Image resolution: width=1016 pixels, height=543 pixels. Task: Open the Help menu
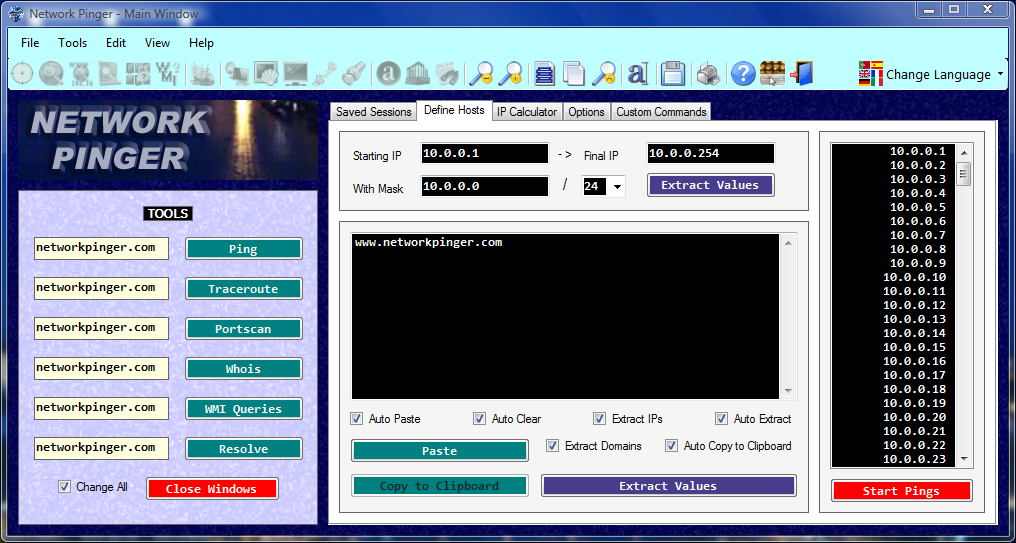point(202,43)
